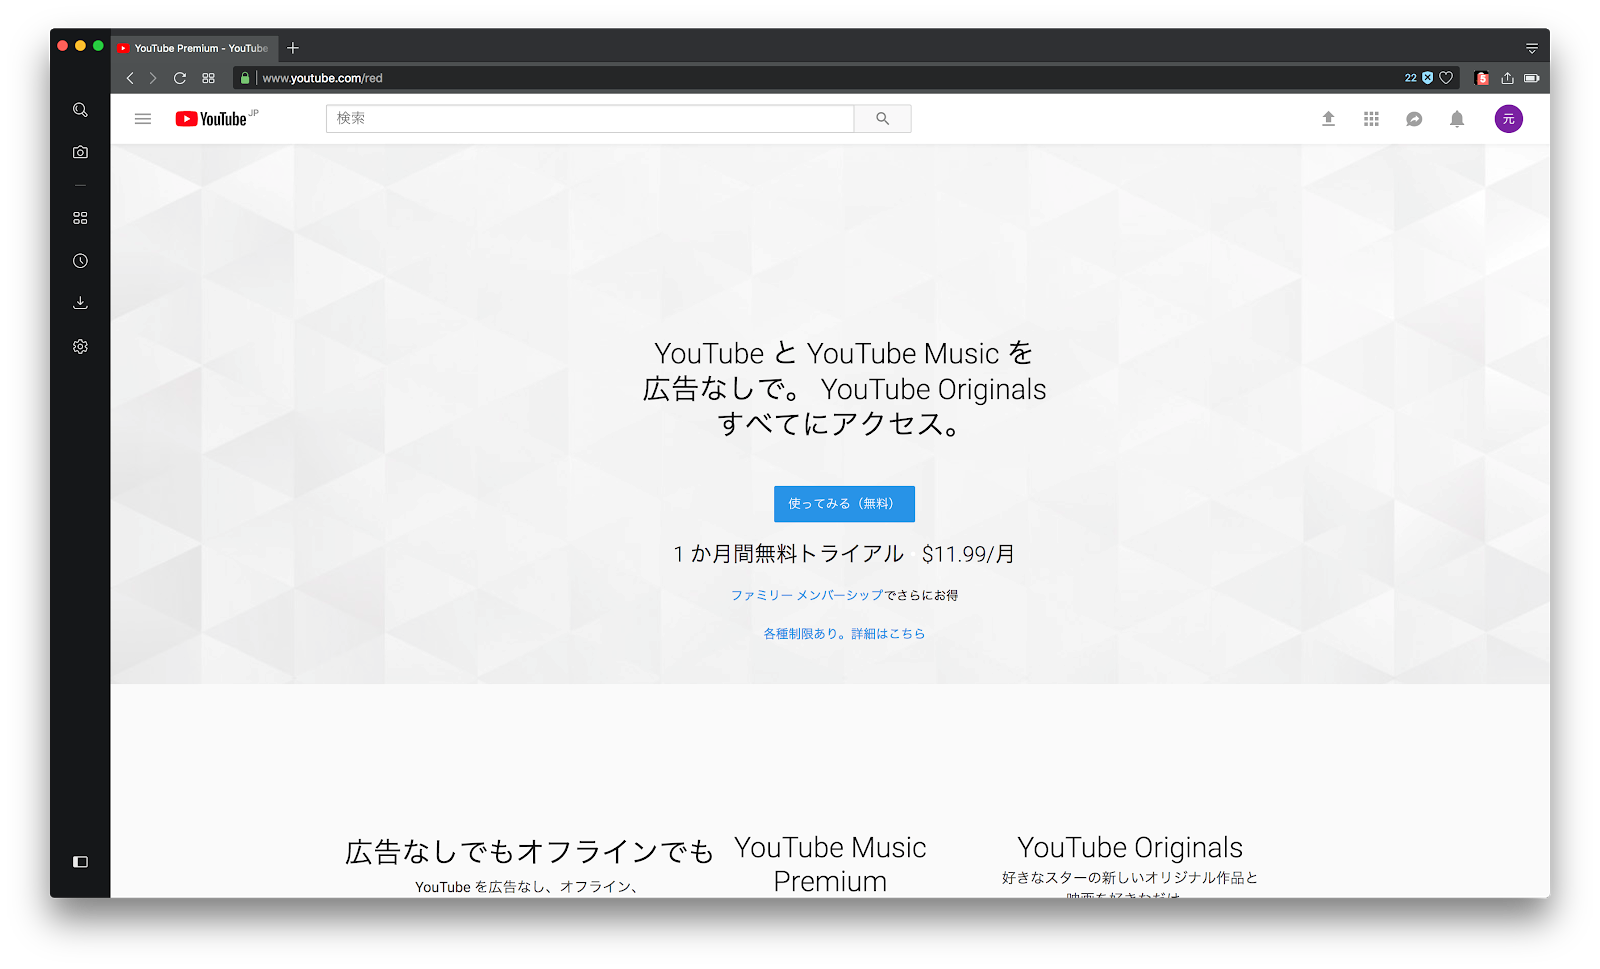This screenshot has width=1600, height=969.
Task: Bookmark page with heart icon
Action: (1446, 78)
